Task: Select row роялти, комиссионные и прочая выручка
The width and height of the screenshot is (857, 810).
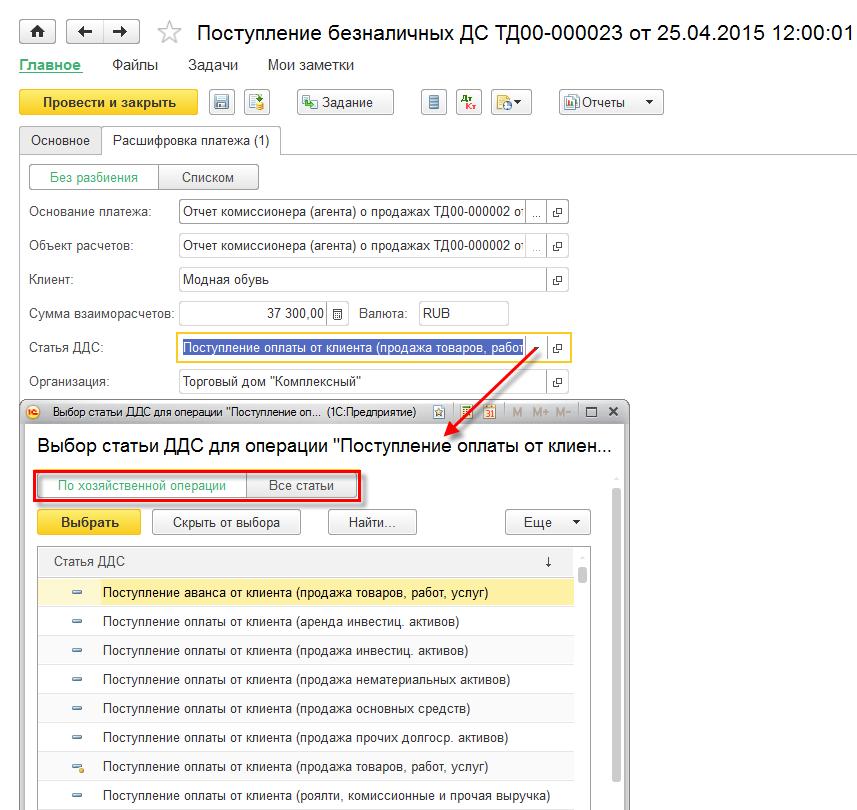Action: pyautogui.click(x=306, y=795)
